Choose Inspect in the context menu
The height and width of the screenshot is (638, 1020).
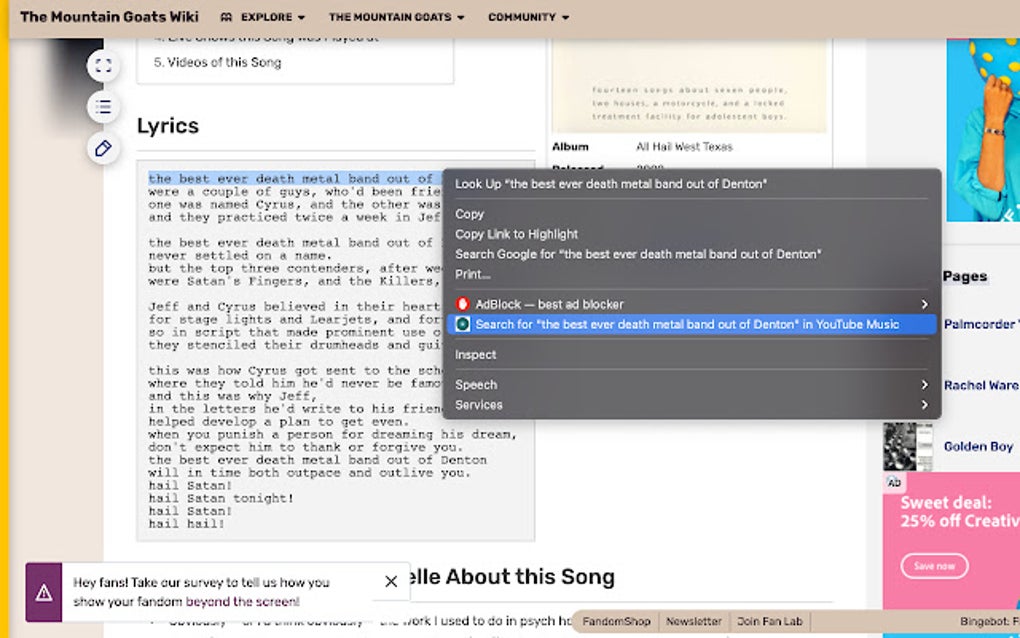pyautogui.click(x=475, y=354)
